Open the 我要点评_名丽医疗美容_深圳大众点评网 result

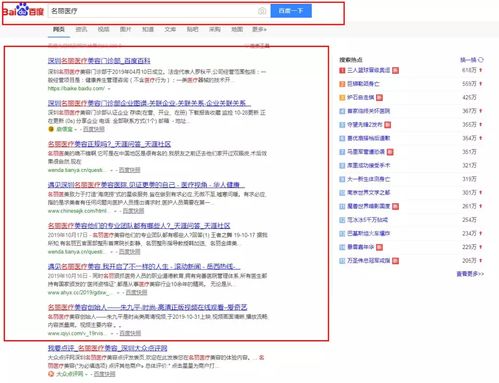(107, 348)
